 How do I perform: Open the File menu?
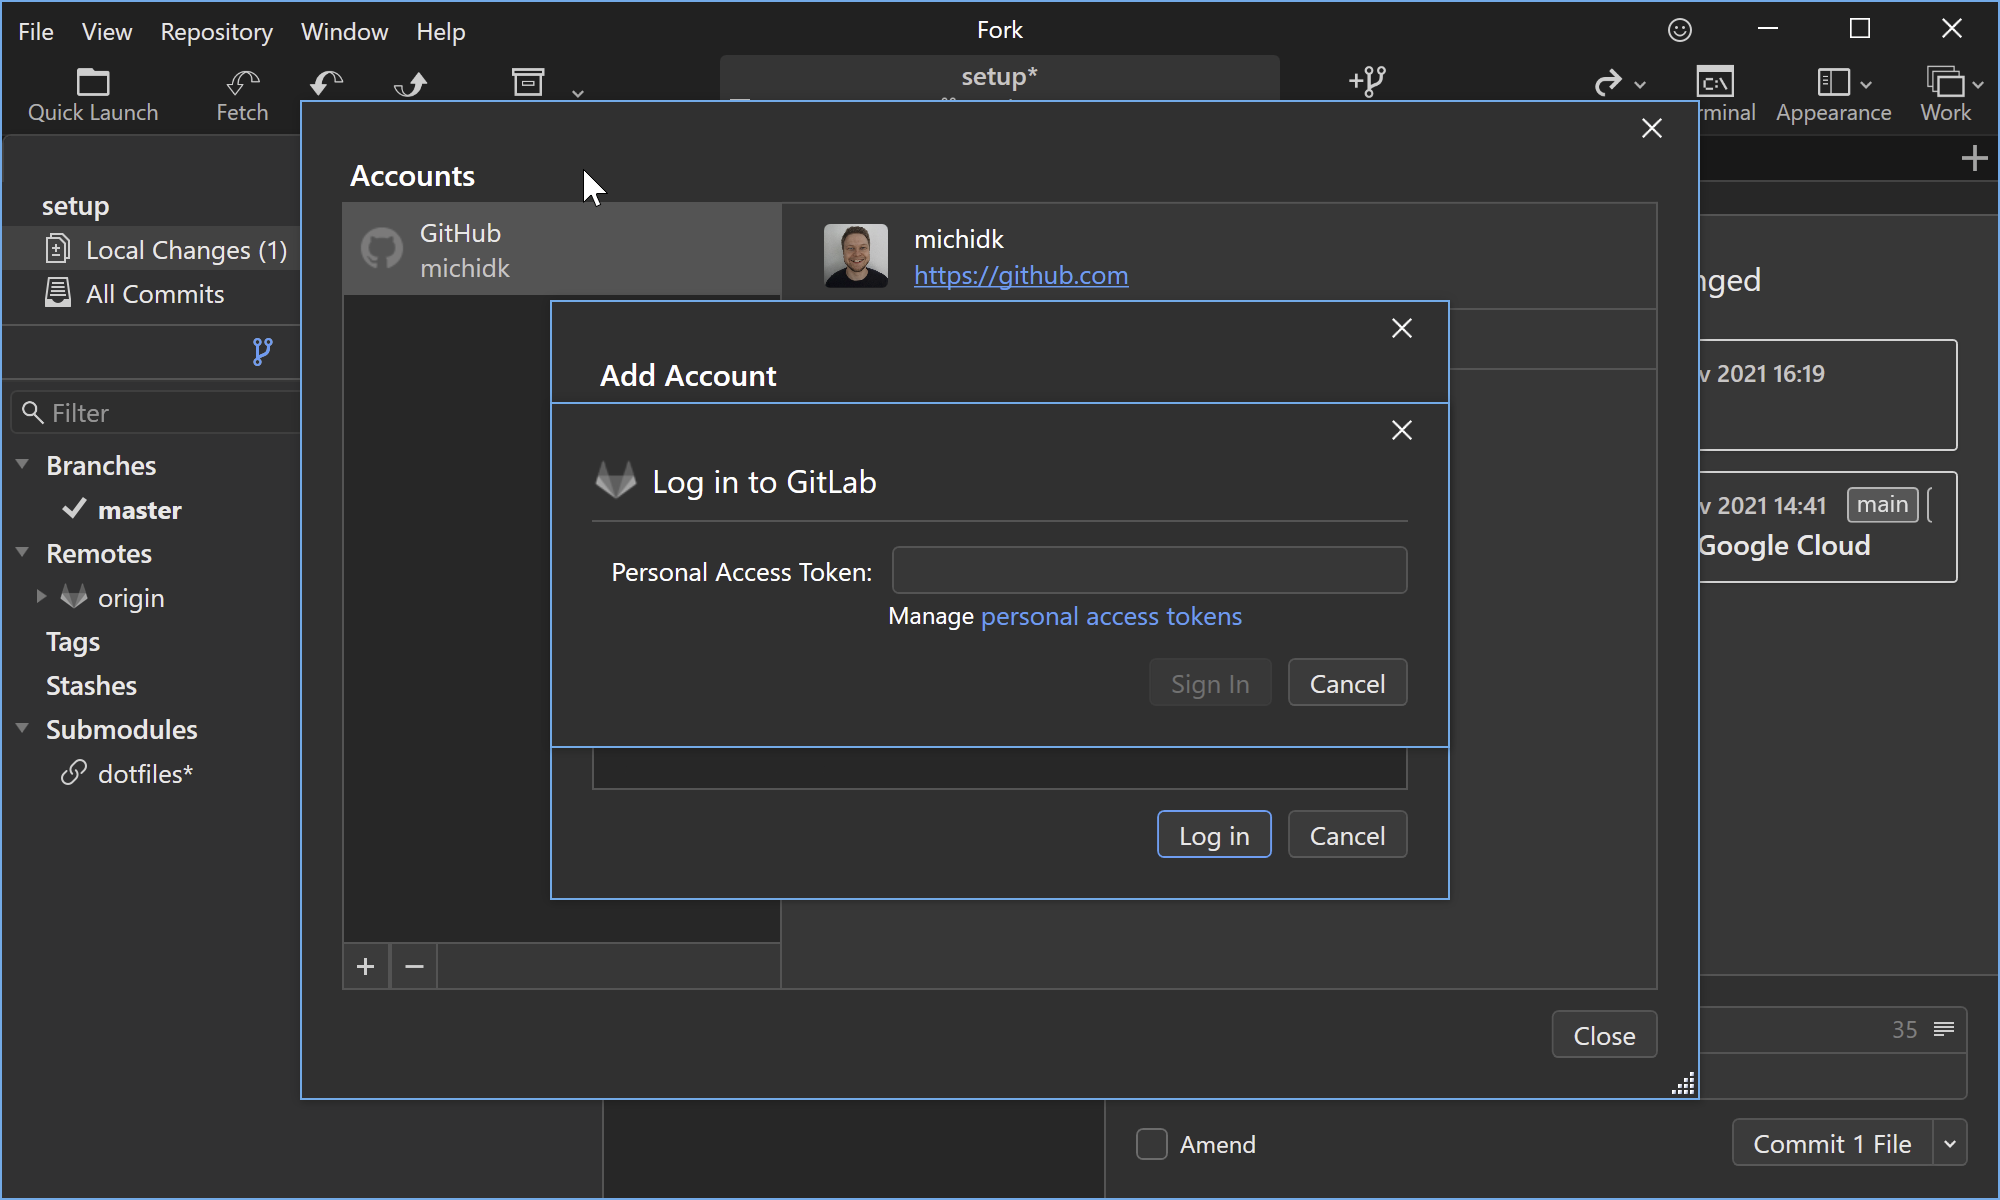click(x=36, y=31)
